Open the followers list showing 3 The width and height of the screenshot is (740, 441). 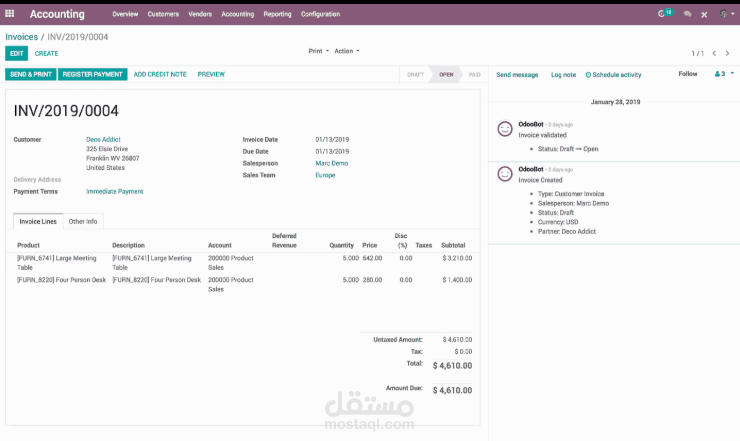[x=724, y=74]
